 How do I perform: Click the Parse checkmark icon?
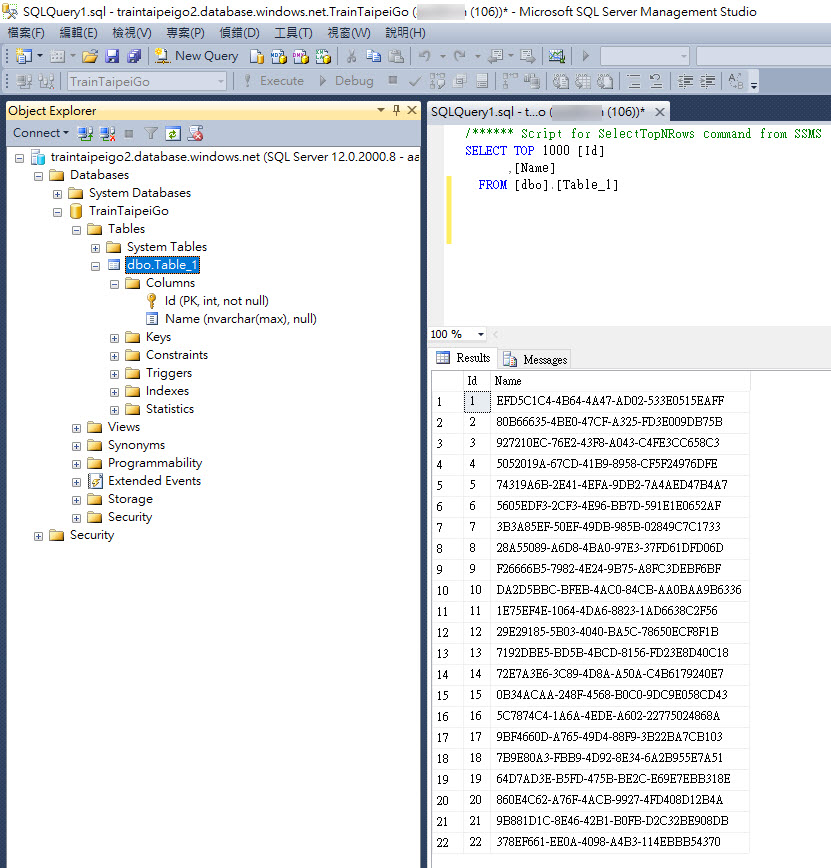pos(414,81)
